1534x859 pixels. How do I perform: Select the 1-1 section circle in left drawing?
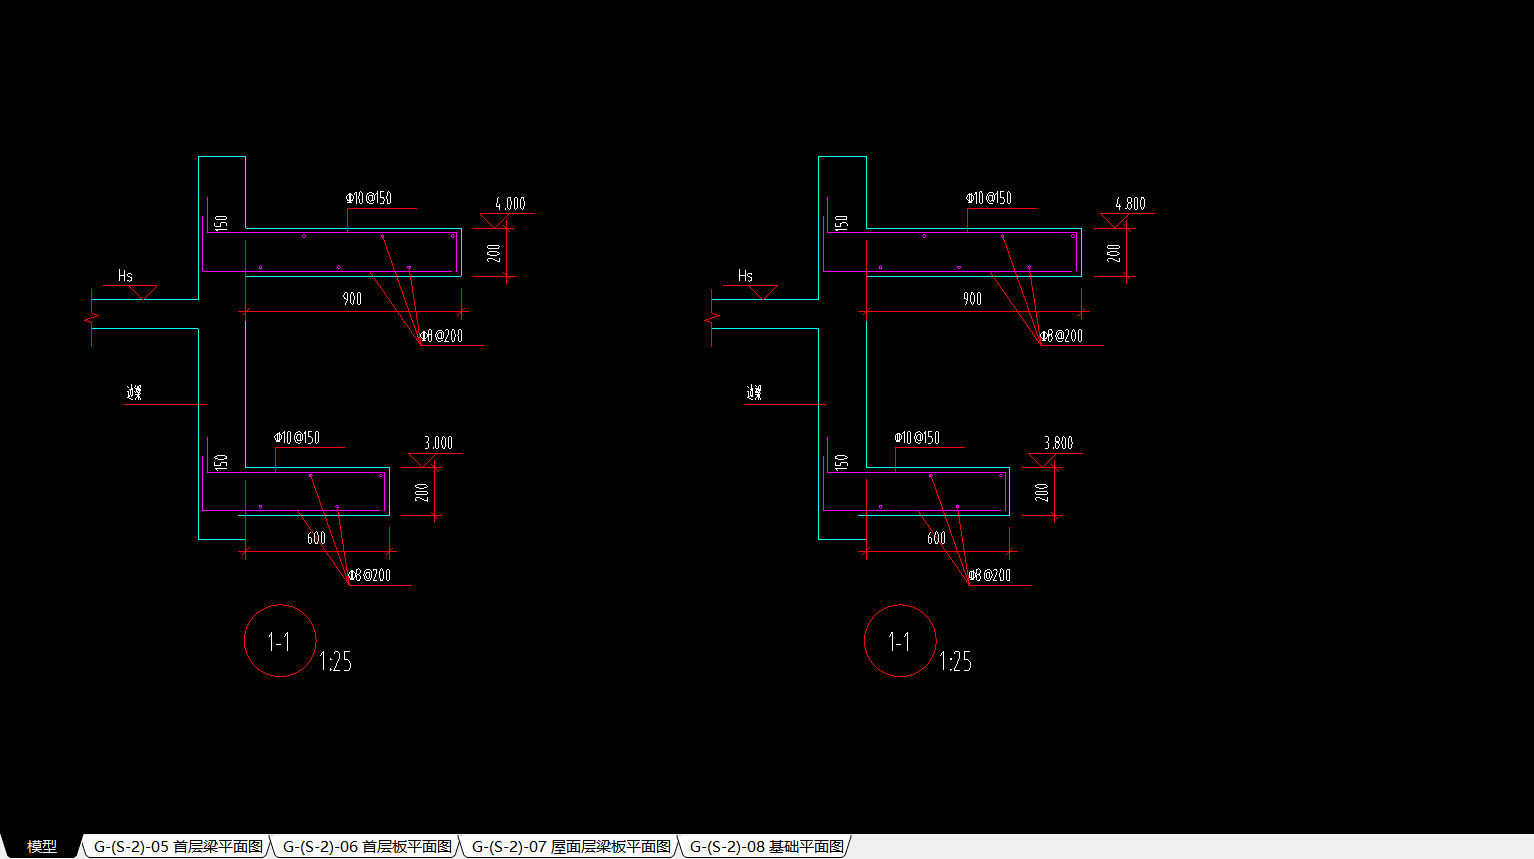pyautogui.click(x=280, y=641)
